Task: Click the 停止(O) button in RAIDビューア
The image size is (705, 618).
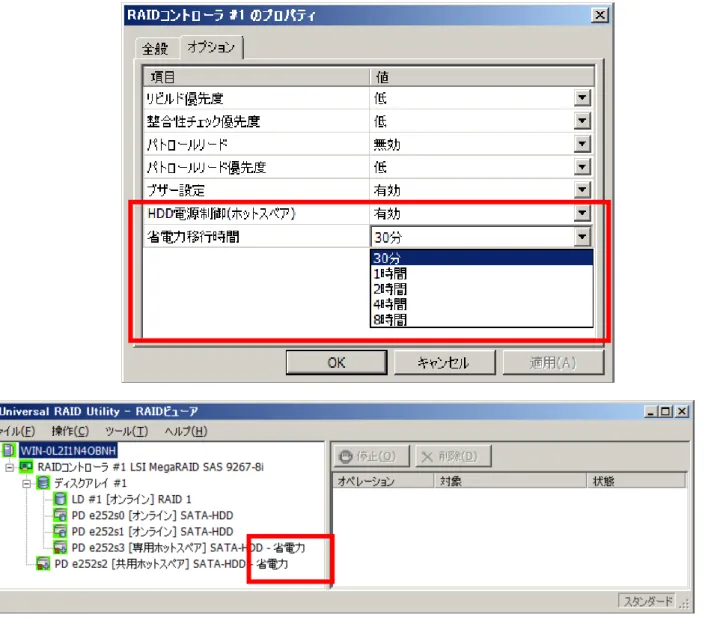Action: (x=371, y=456)
